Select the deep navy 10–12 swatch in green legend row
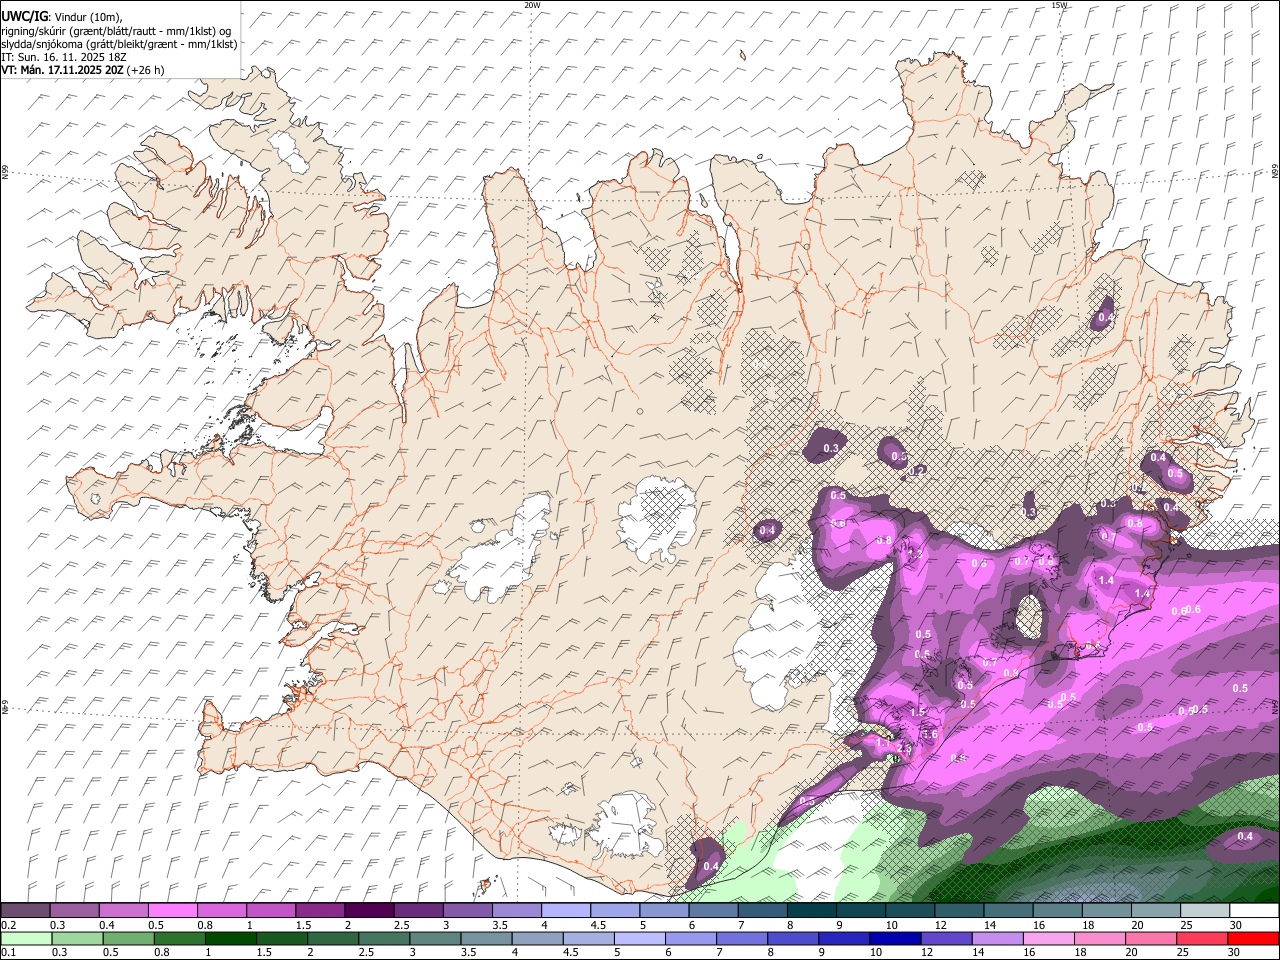Viewport: 1280px width, 960px height. pyautogui.click(x=895, y=938)
